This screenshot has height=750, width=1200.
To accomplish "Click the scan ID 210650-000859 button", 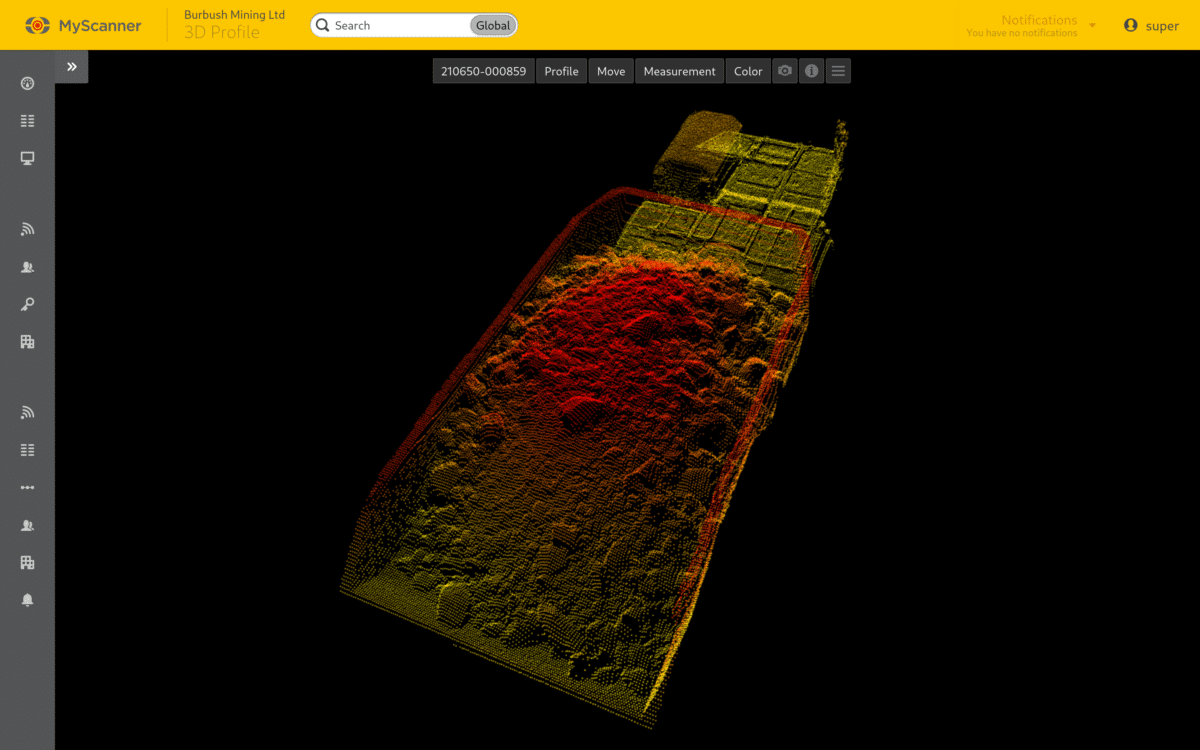I will point(483,71).
